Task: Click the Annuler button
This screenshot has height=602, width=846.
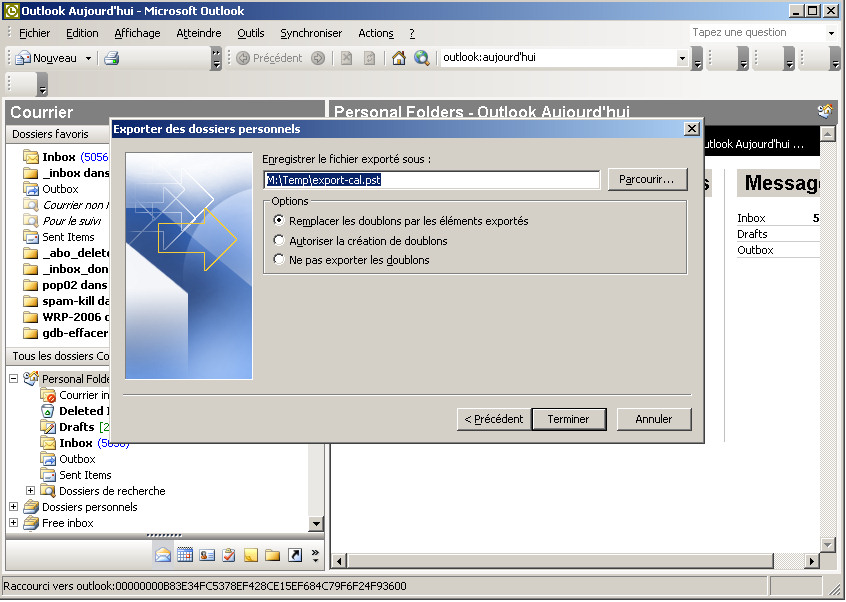Action: (x=653, y=419)
